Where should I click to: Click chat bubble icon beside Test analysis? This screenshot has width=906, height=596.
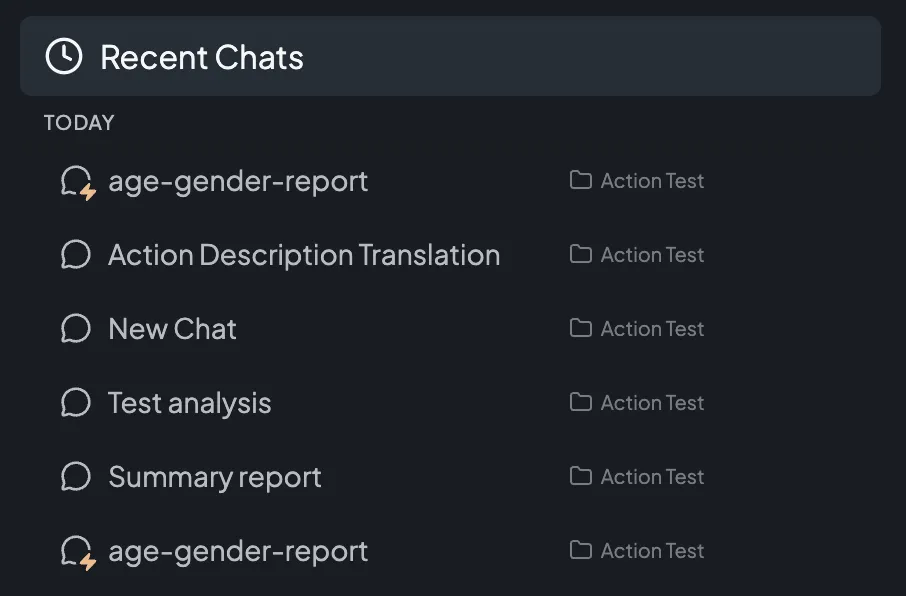[x=76, y=402]
